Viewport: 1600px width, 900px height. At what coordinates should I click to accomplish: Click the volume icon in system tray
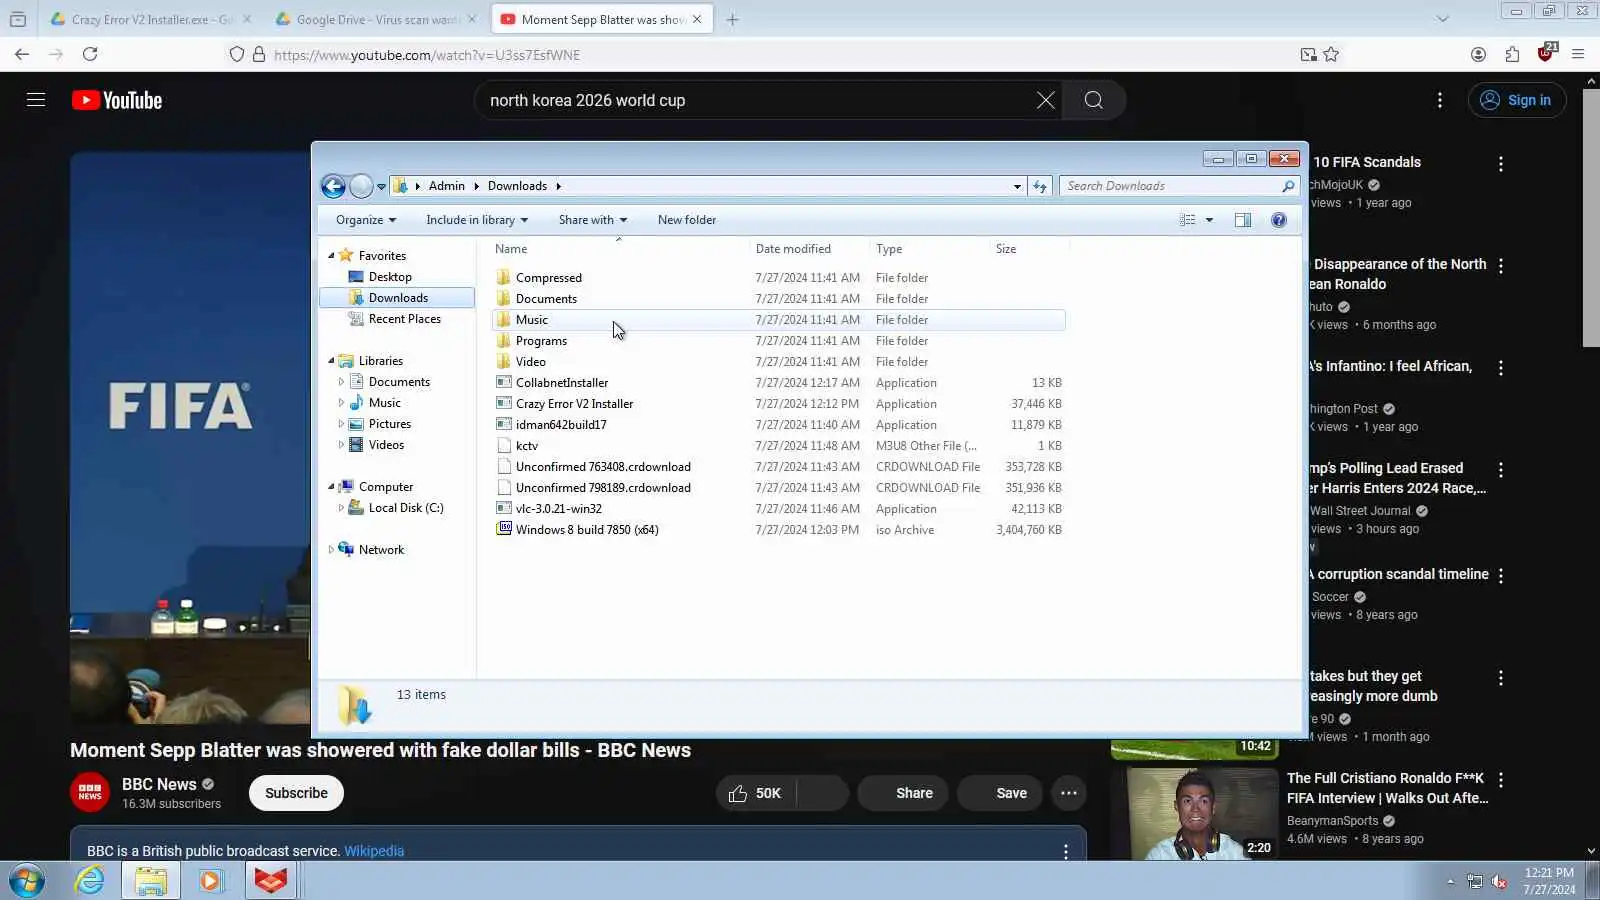point(1499,881)
